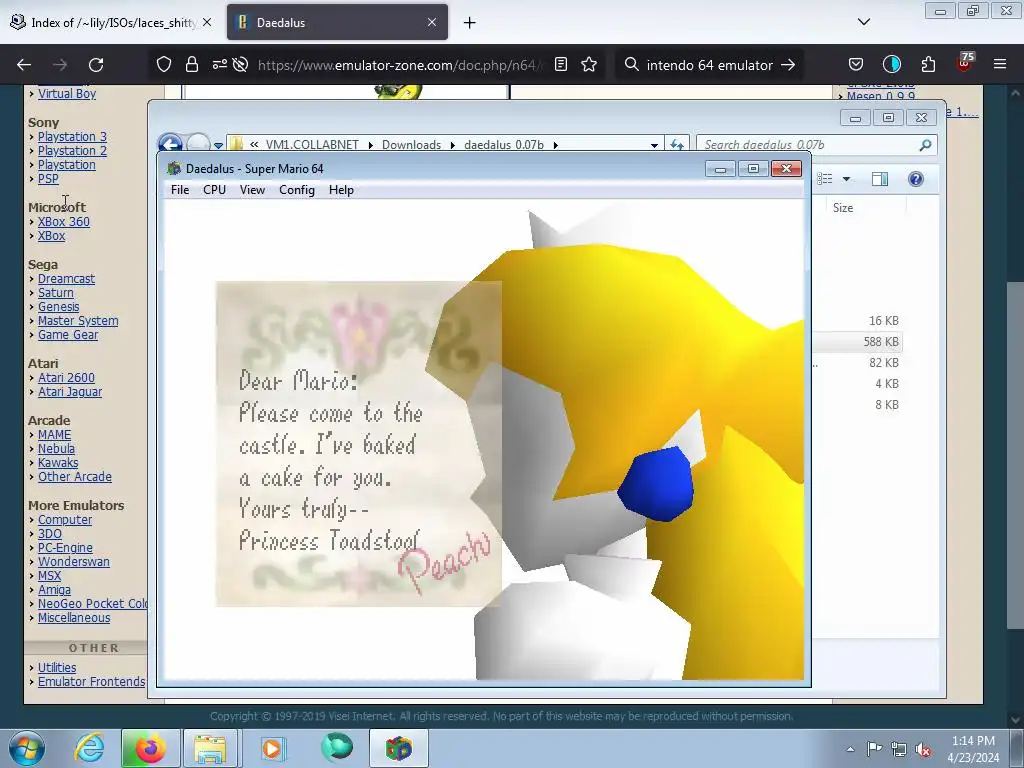Viewport: 1024px width, 768px height.
Task: Select the file row showing 16 KB
Action: (857, 321)
